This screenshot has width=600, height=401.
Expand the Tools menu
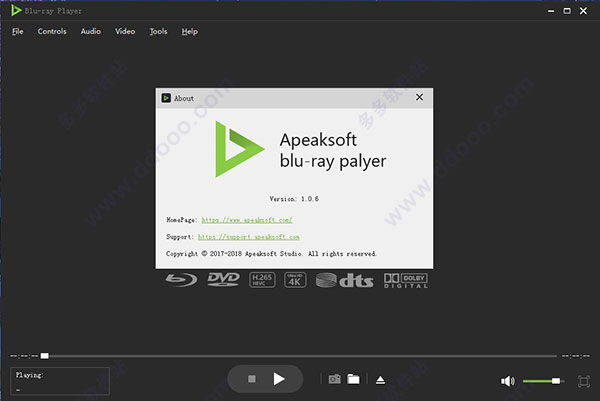point(158,31)
